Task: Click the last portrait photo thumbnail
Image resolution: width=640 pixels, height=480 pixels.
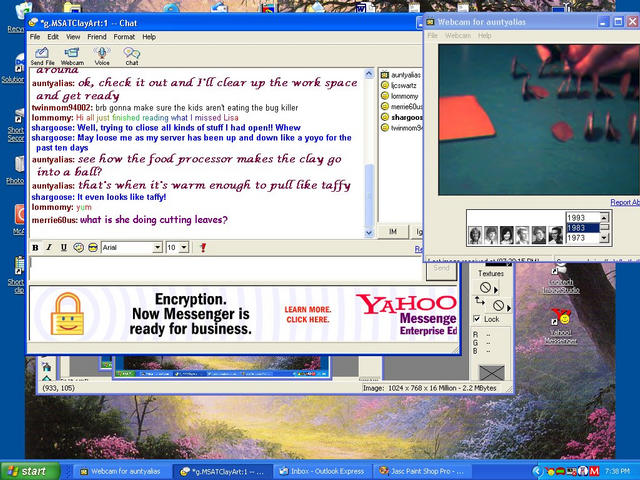Action: pos(555,236)
